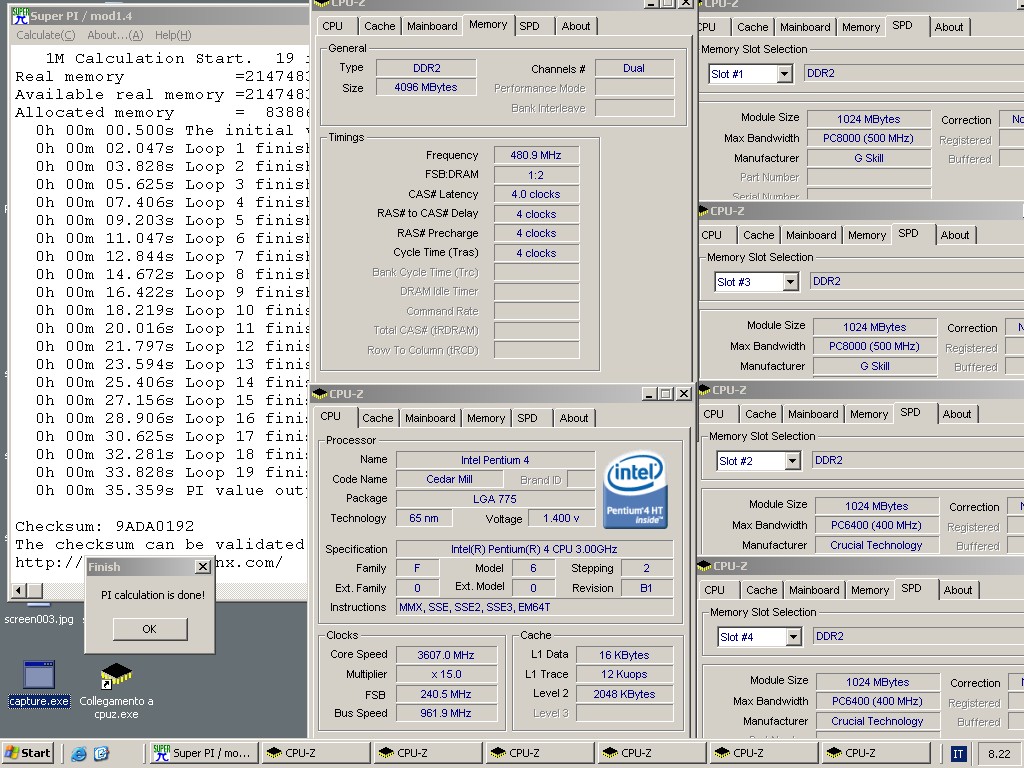This screenshot has height=768, width=1024.
Task: Open the Calculate menu in Super PI
Action: [46, 35]
